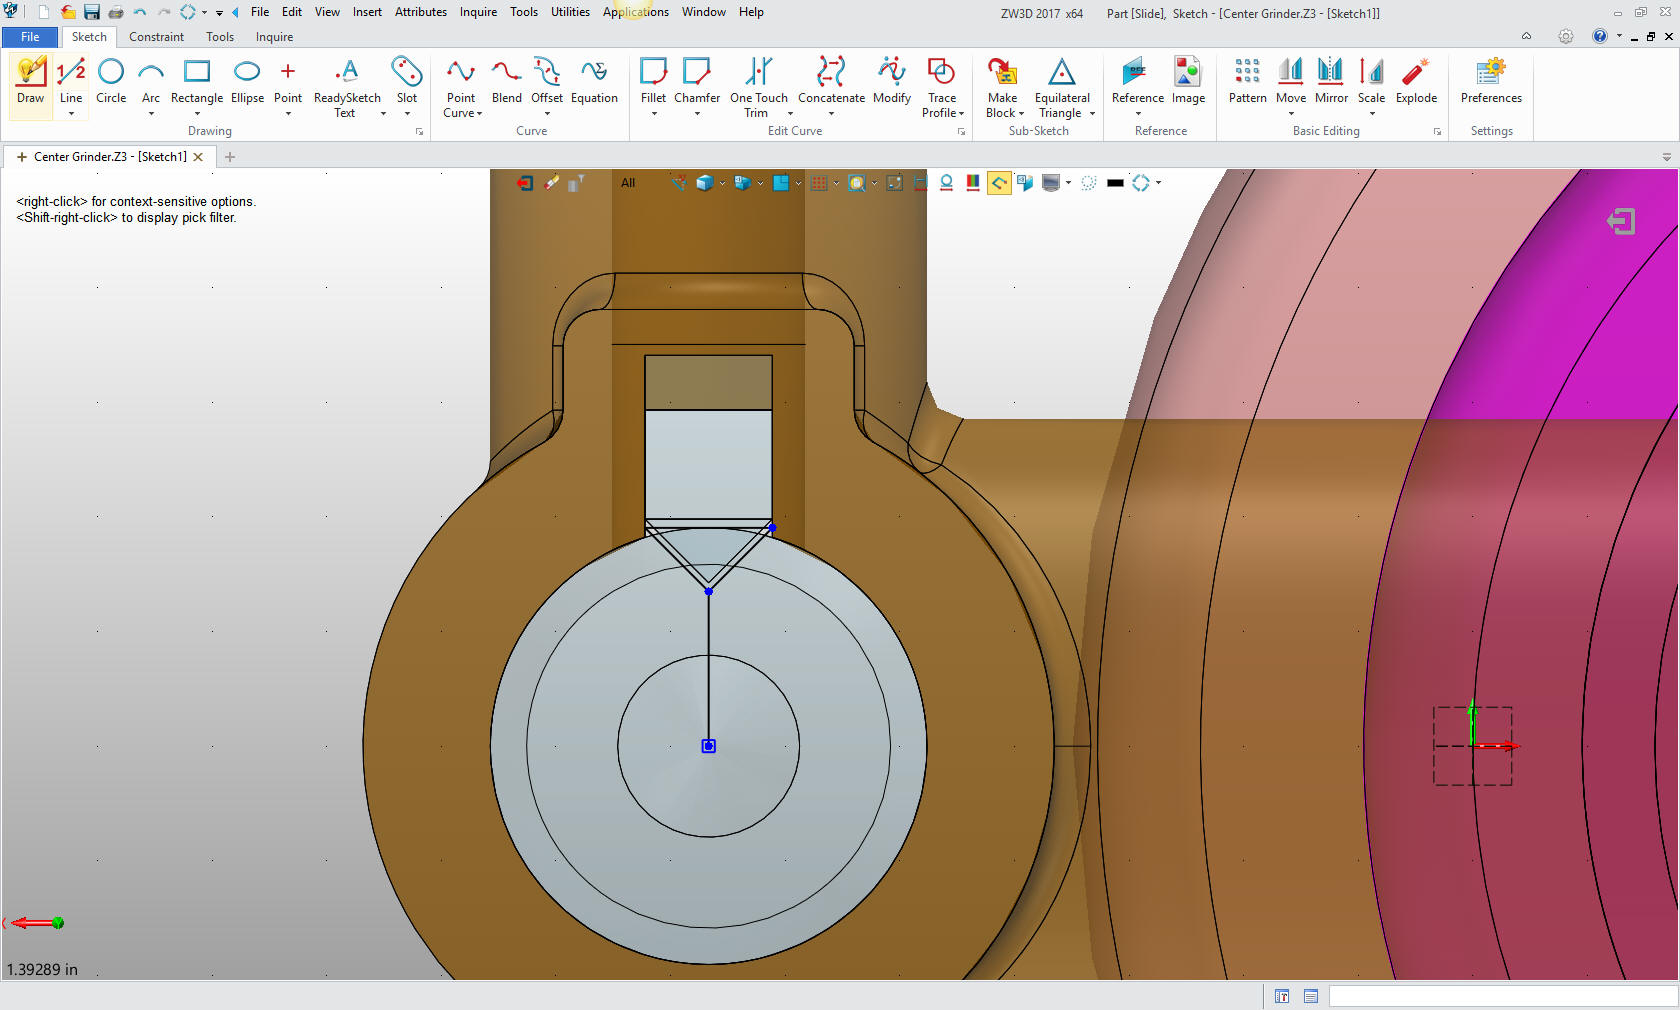Click the black color swatch in view toolbar
Screen dimensions: 1680x1010
click(1116, 183)
